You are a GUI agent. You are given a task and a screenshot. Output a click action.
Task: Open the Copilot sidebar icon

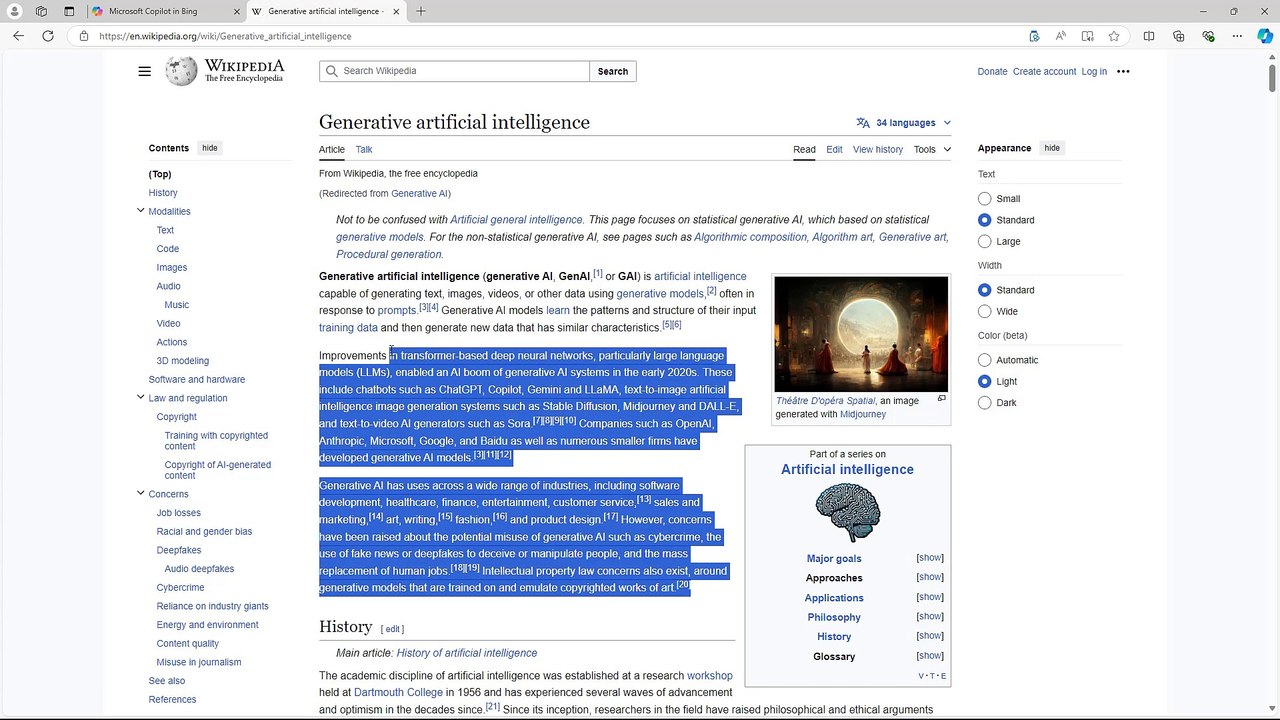1265,36
